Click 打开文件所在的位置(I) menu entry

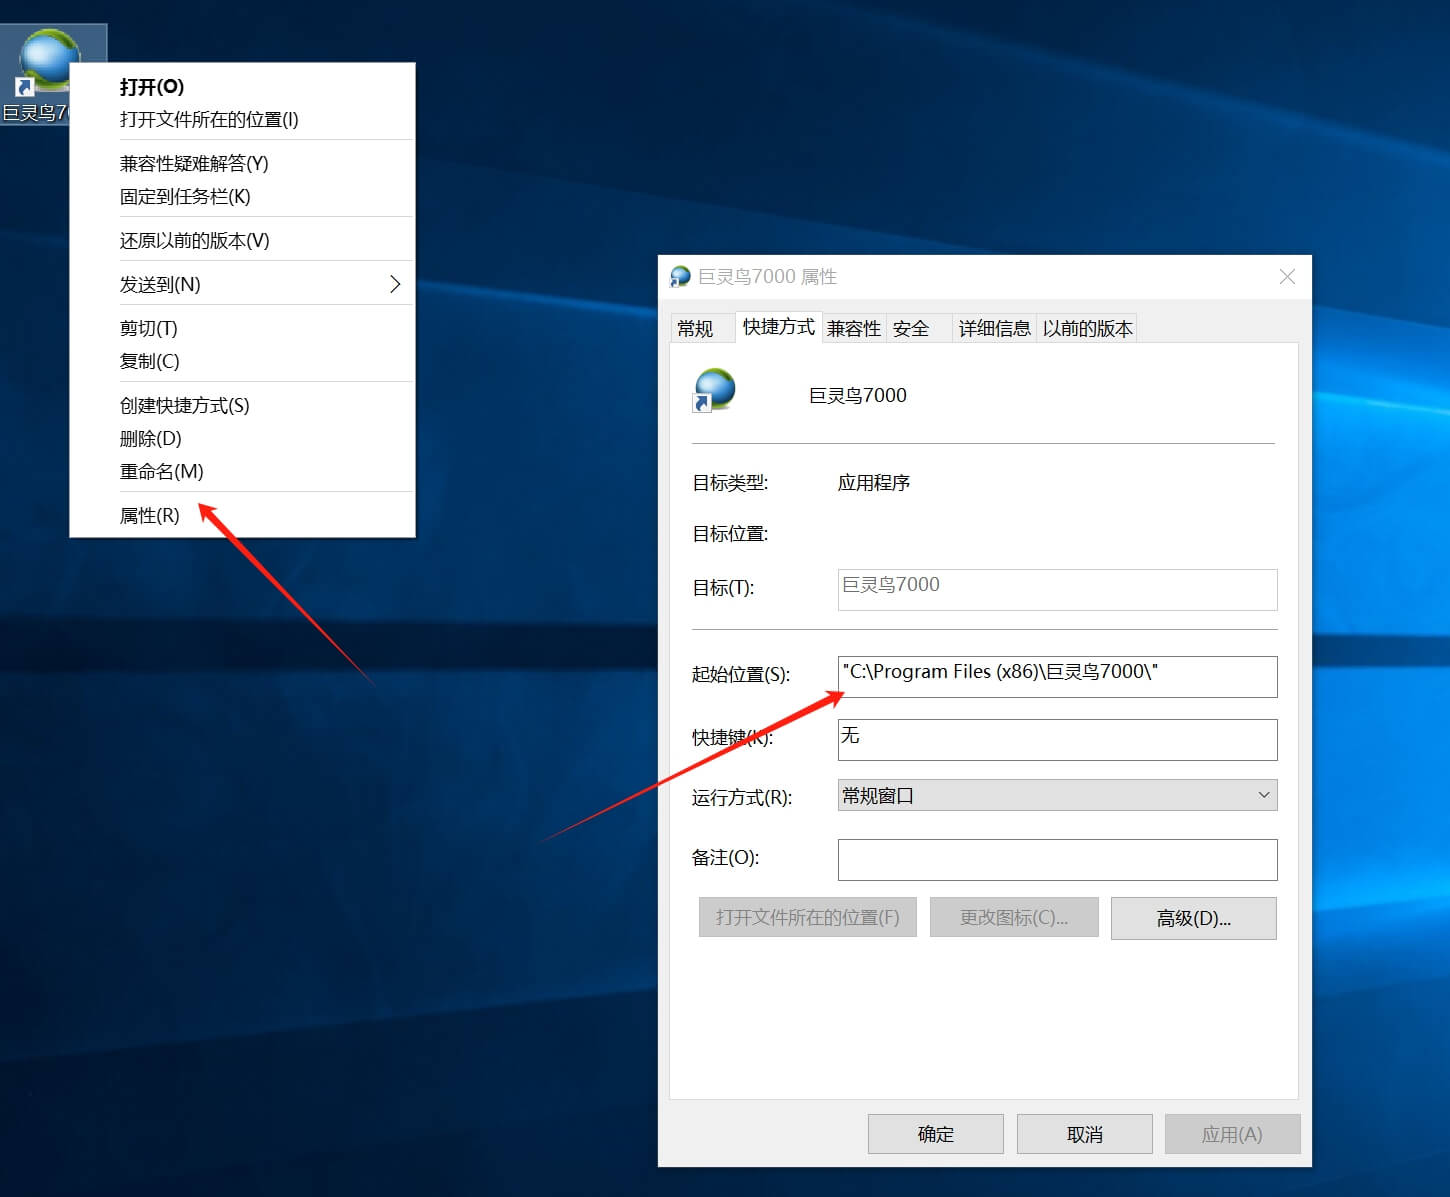[209, 120]
